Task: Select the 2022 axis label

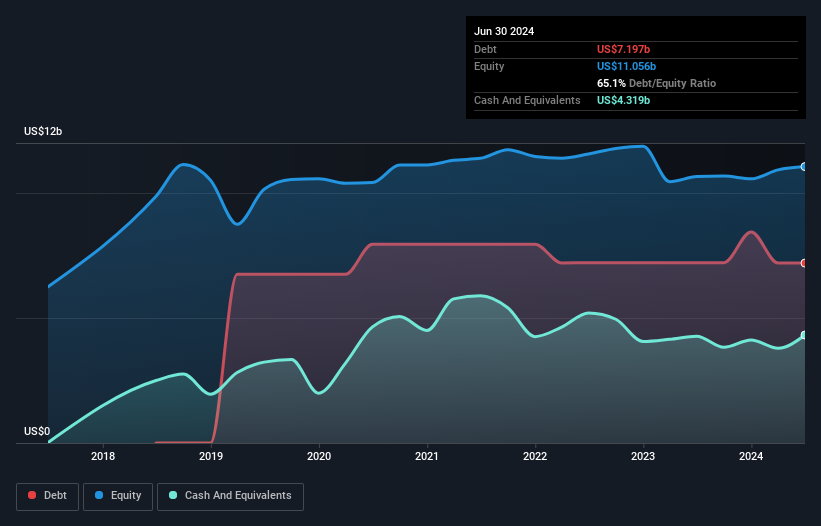Action: point(535,456)
